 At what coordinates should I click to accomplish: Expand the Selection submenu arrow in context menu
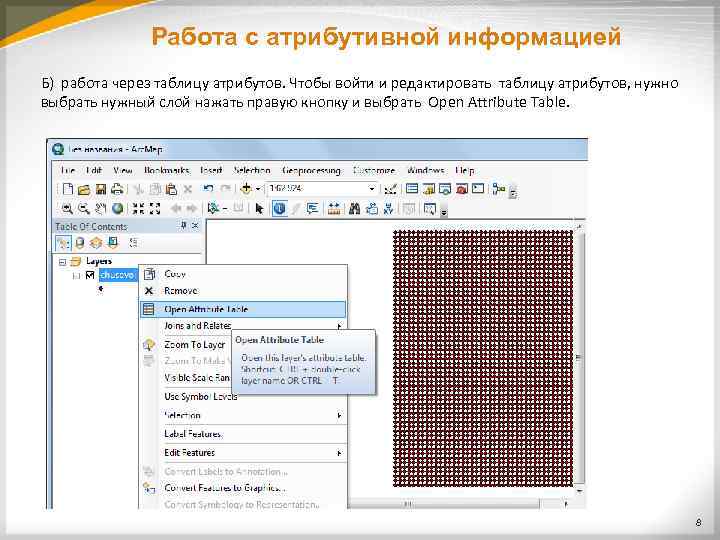(x=339, y=416)
